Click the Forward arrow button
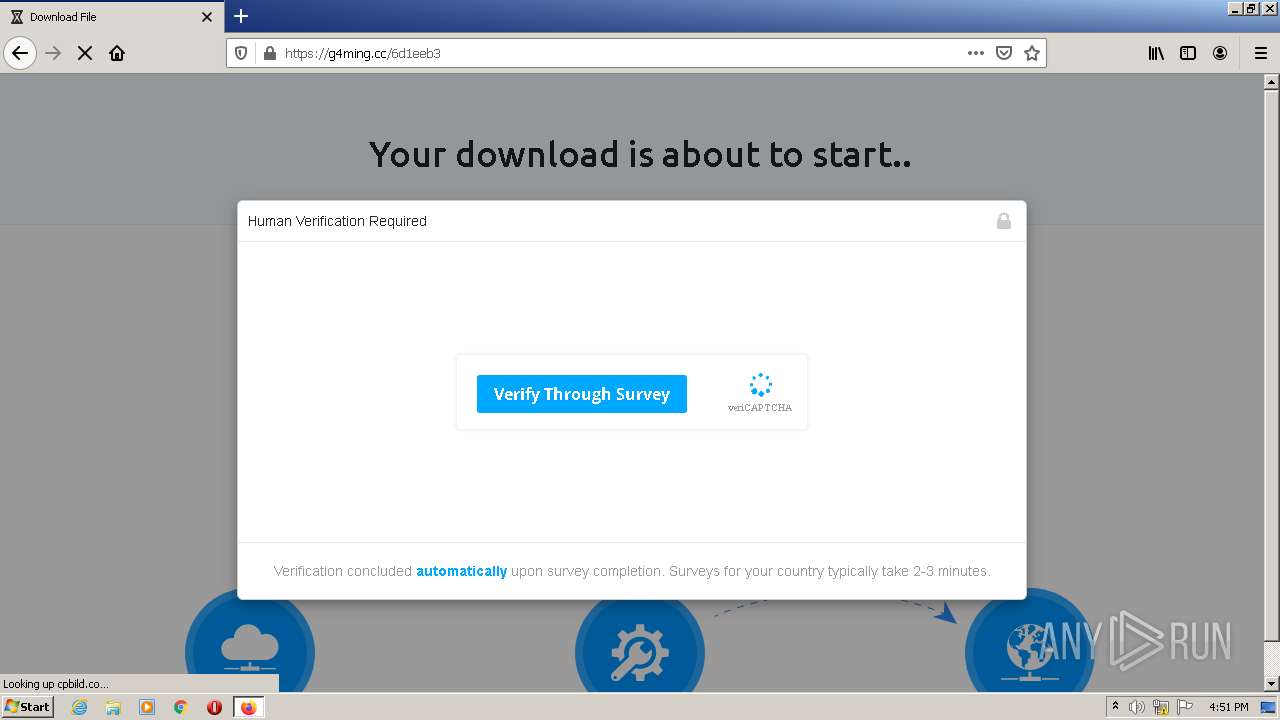This screenshot has width=1280, height=720. click(53, 53)
